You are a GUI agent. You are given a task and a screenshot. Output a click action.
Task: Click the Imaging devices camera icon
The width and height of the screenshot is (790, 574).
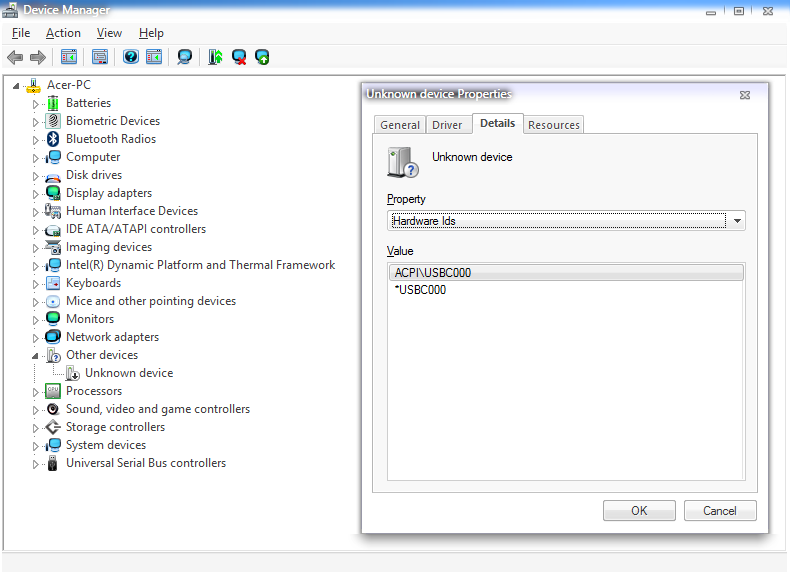(53, 247)
